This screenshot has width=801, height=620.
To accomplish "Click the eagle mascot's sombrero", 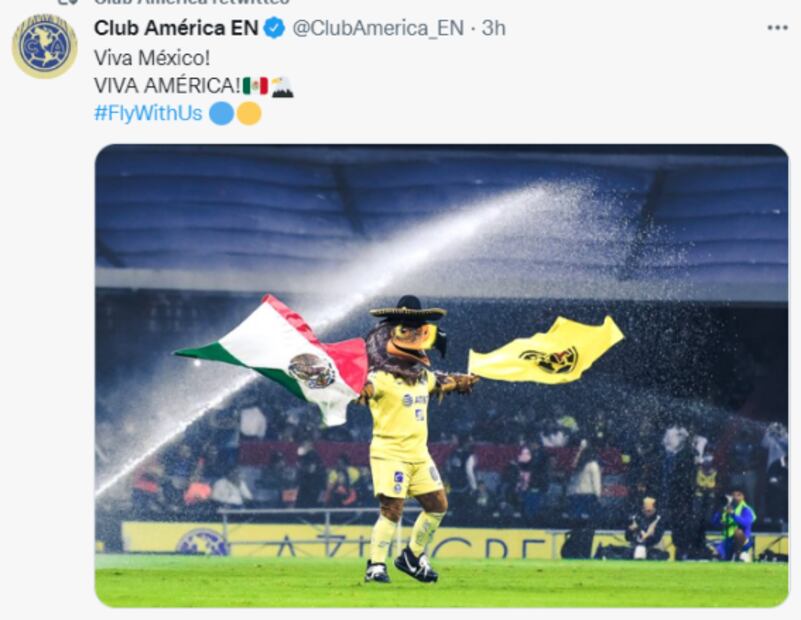I will pos(408,309).
